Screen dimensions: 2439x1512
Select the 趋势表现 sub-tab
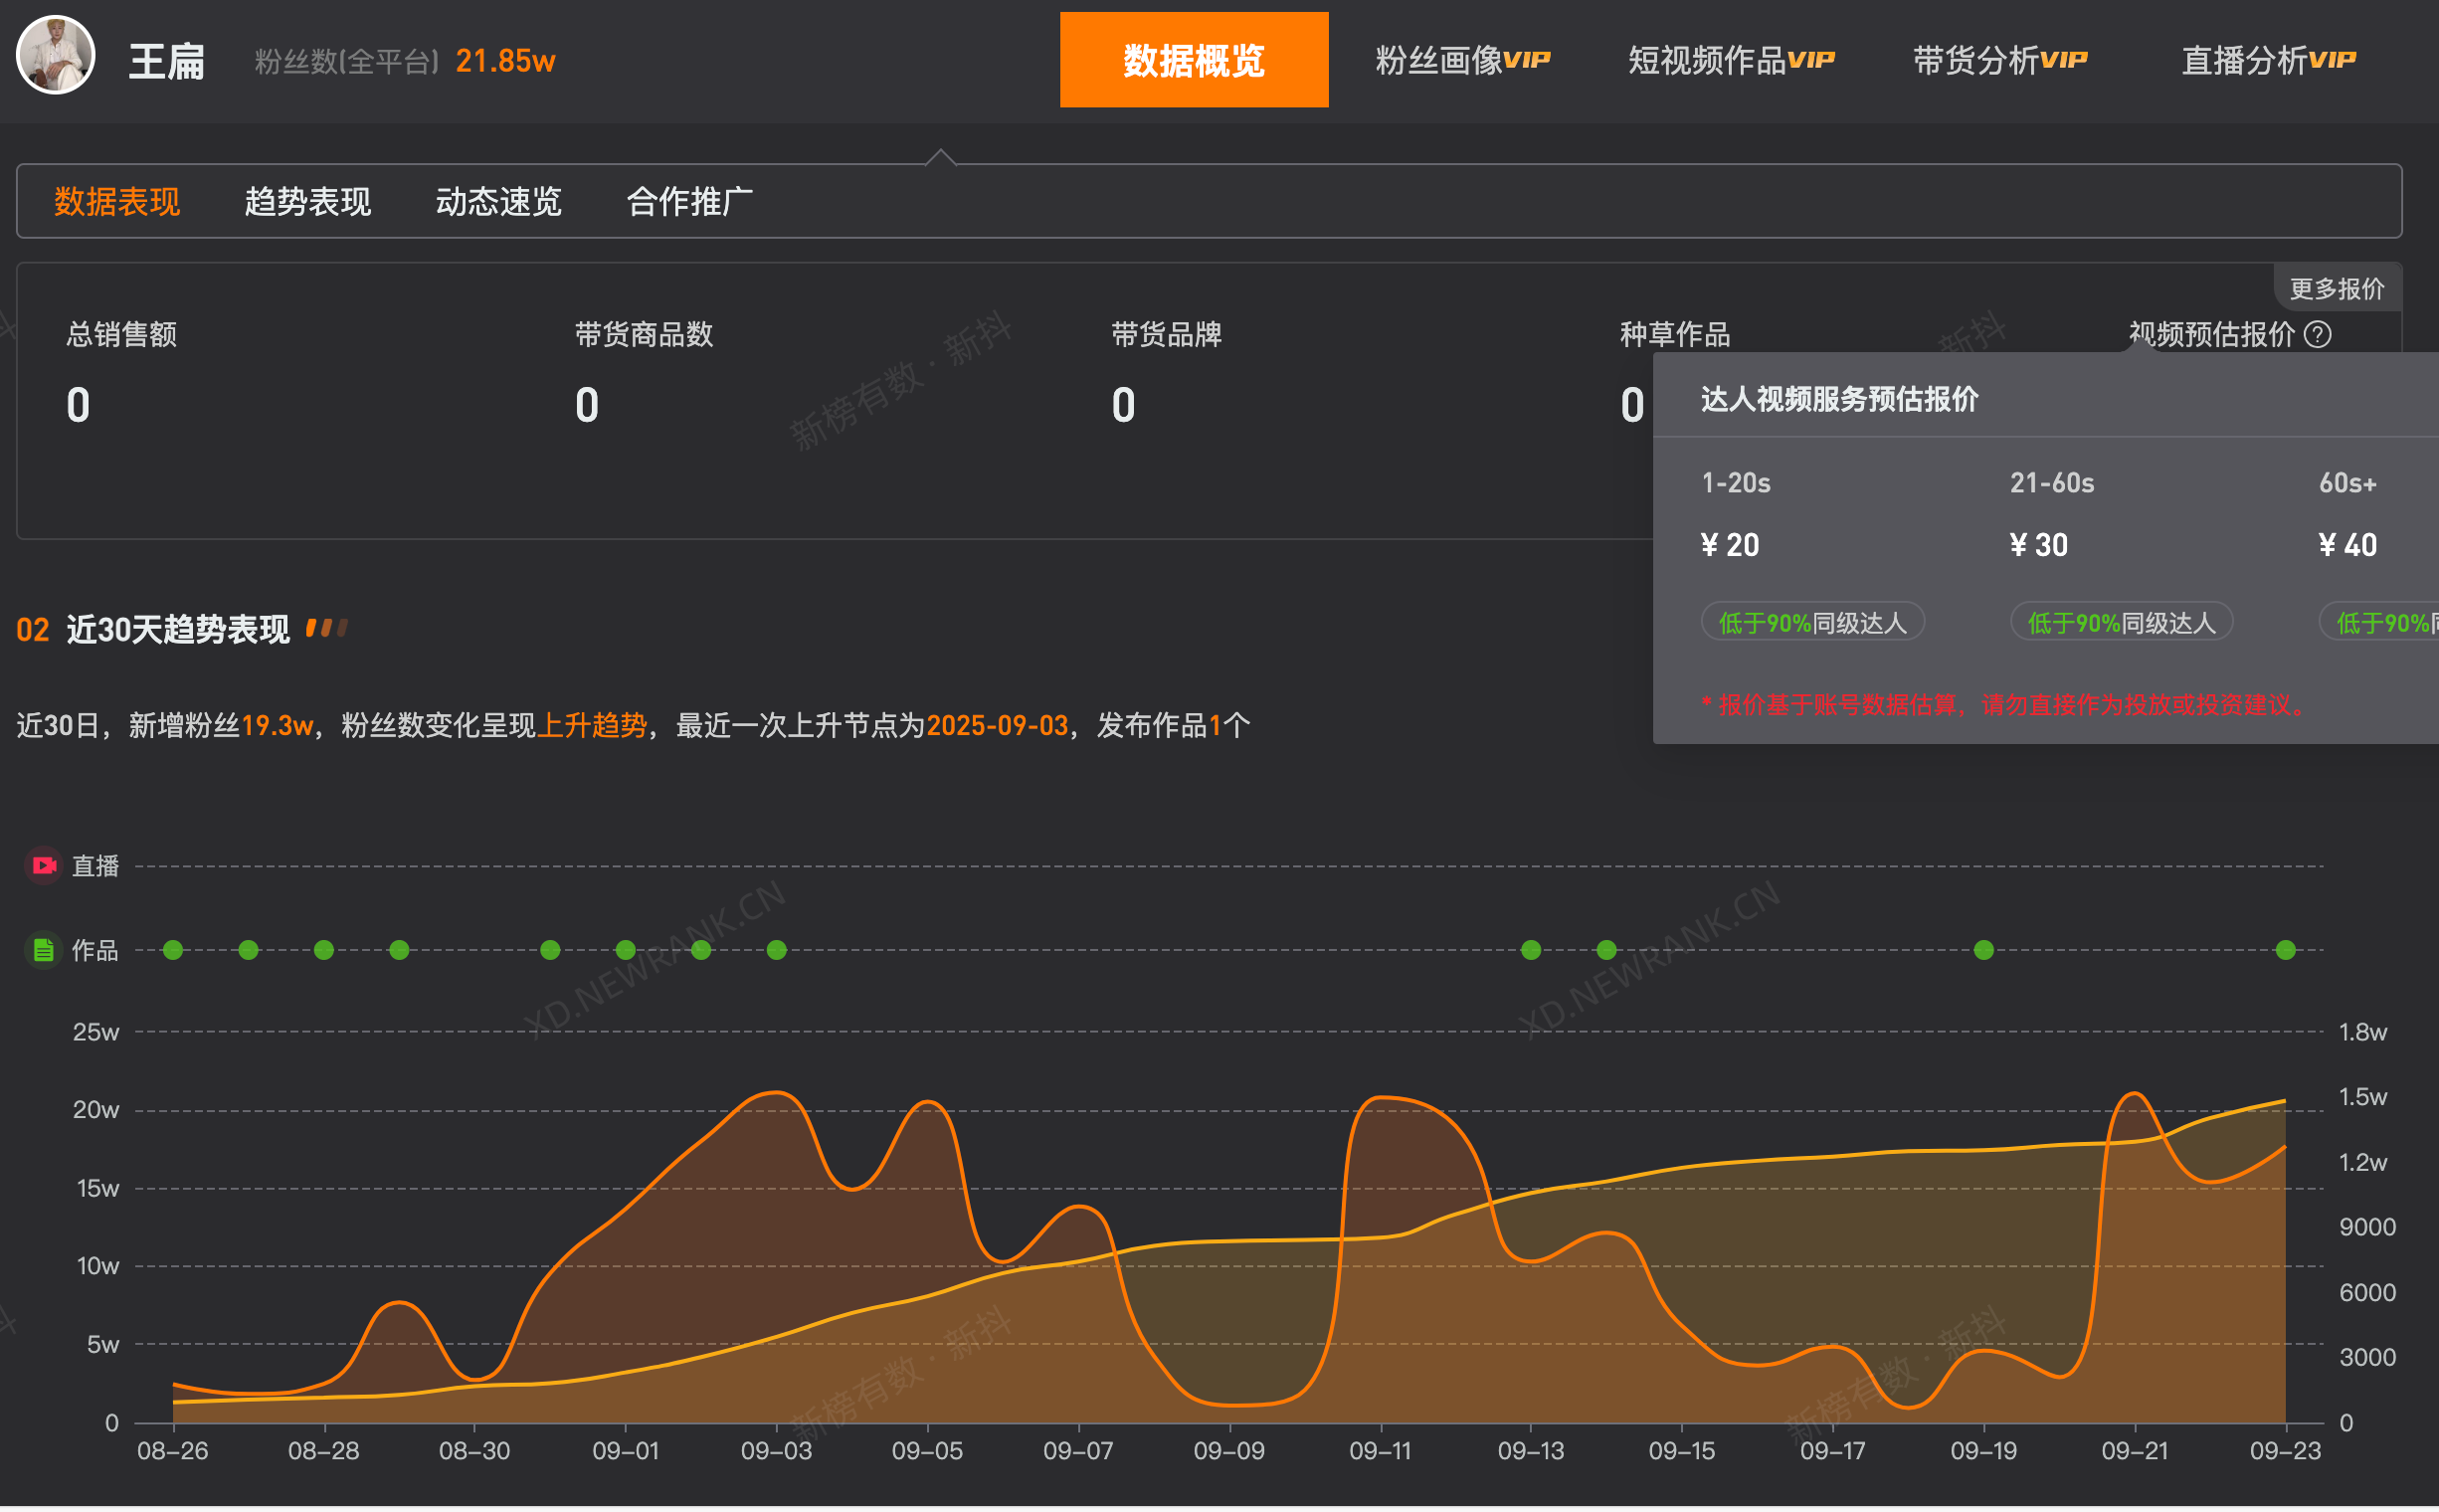[307, 201]
